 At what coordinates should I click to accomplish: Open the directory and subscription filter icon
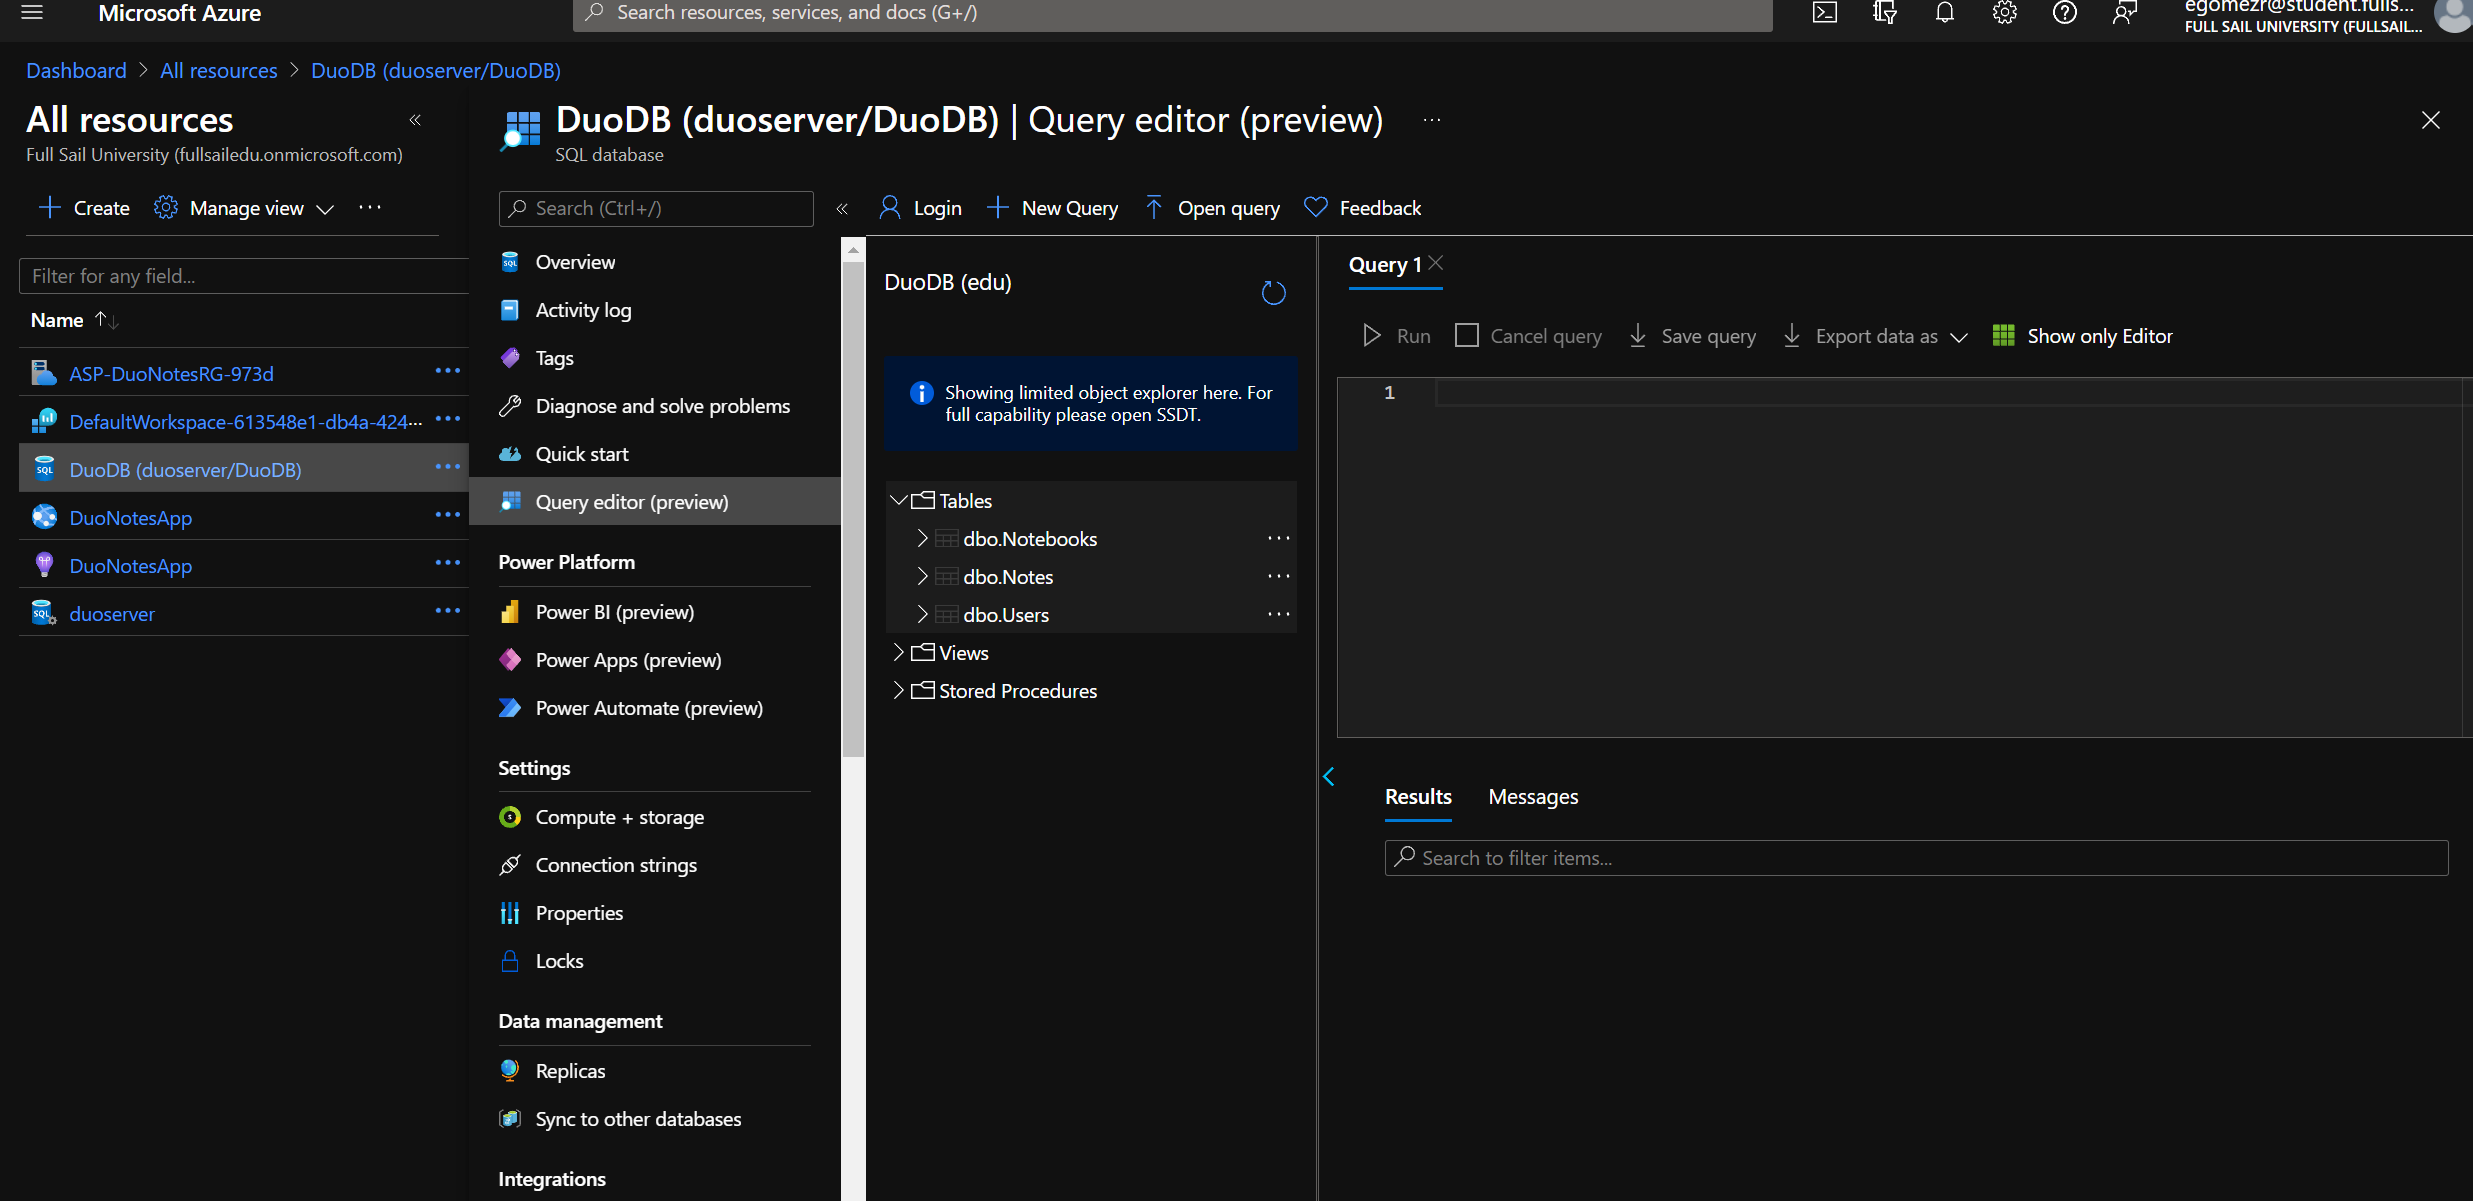[x=1884, y=13]
